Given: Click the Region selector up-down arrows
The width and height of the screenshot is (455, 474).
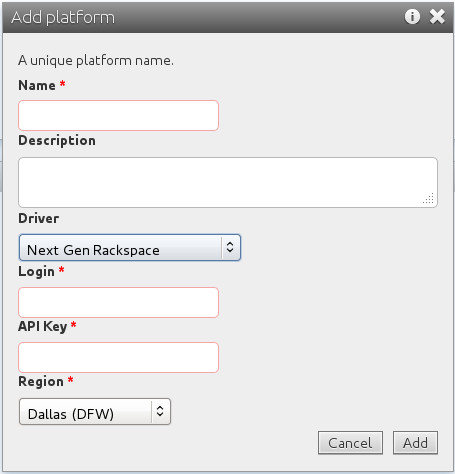Looking at the screenshot, I should (160, 411).
